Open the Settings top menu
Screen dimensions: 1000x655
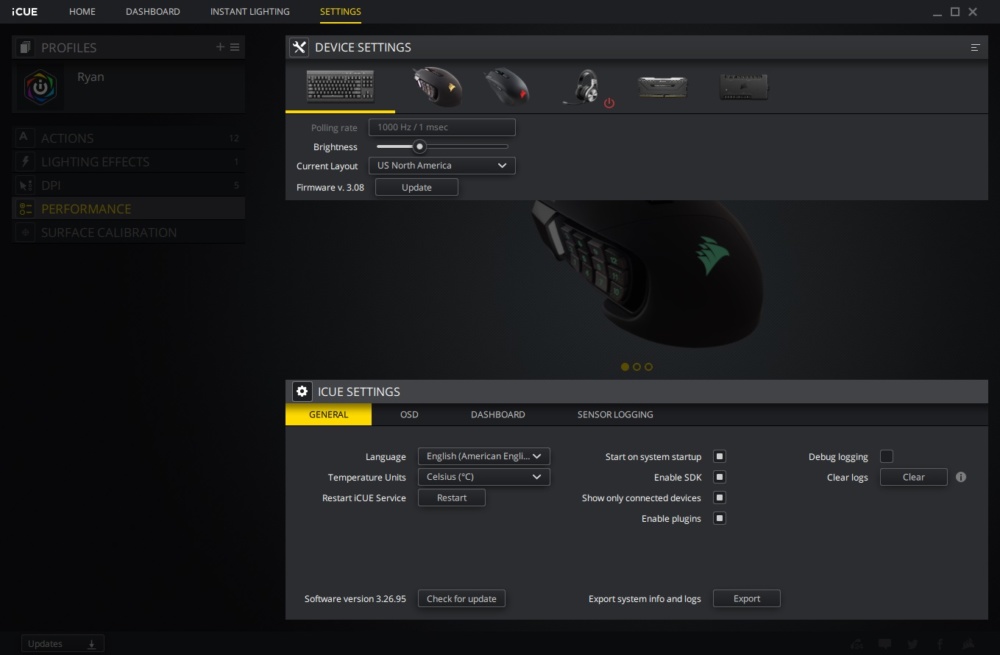tap(341, 11)
